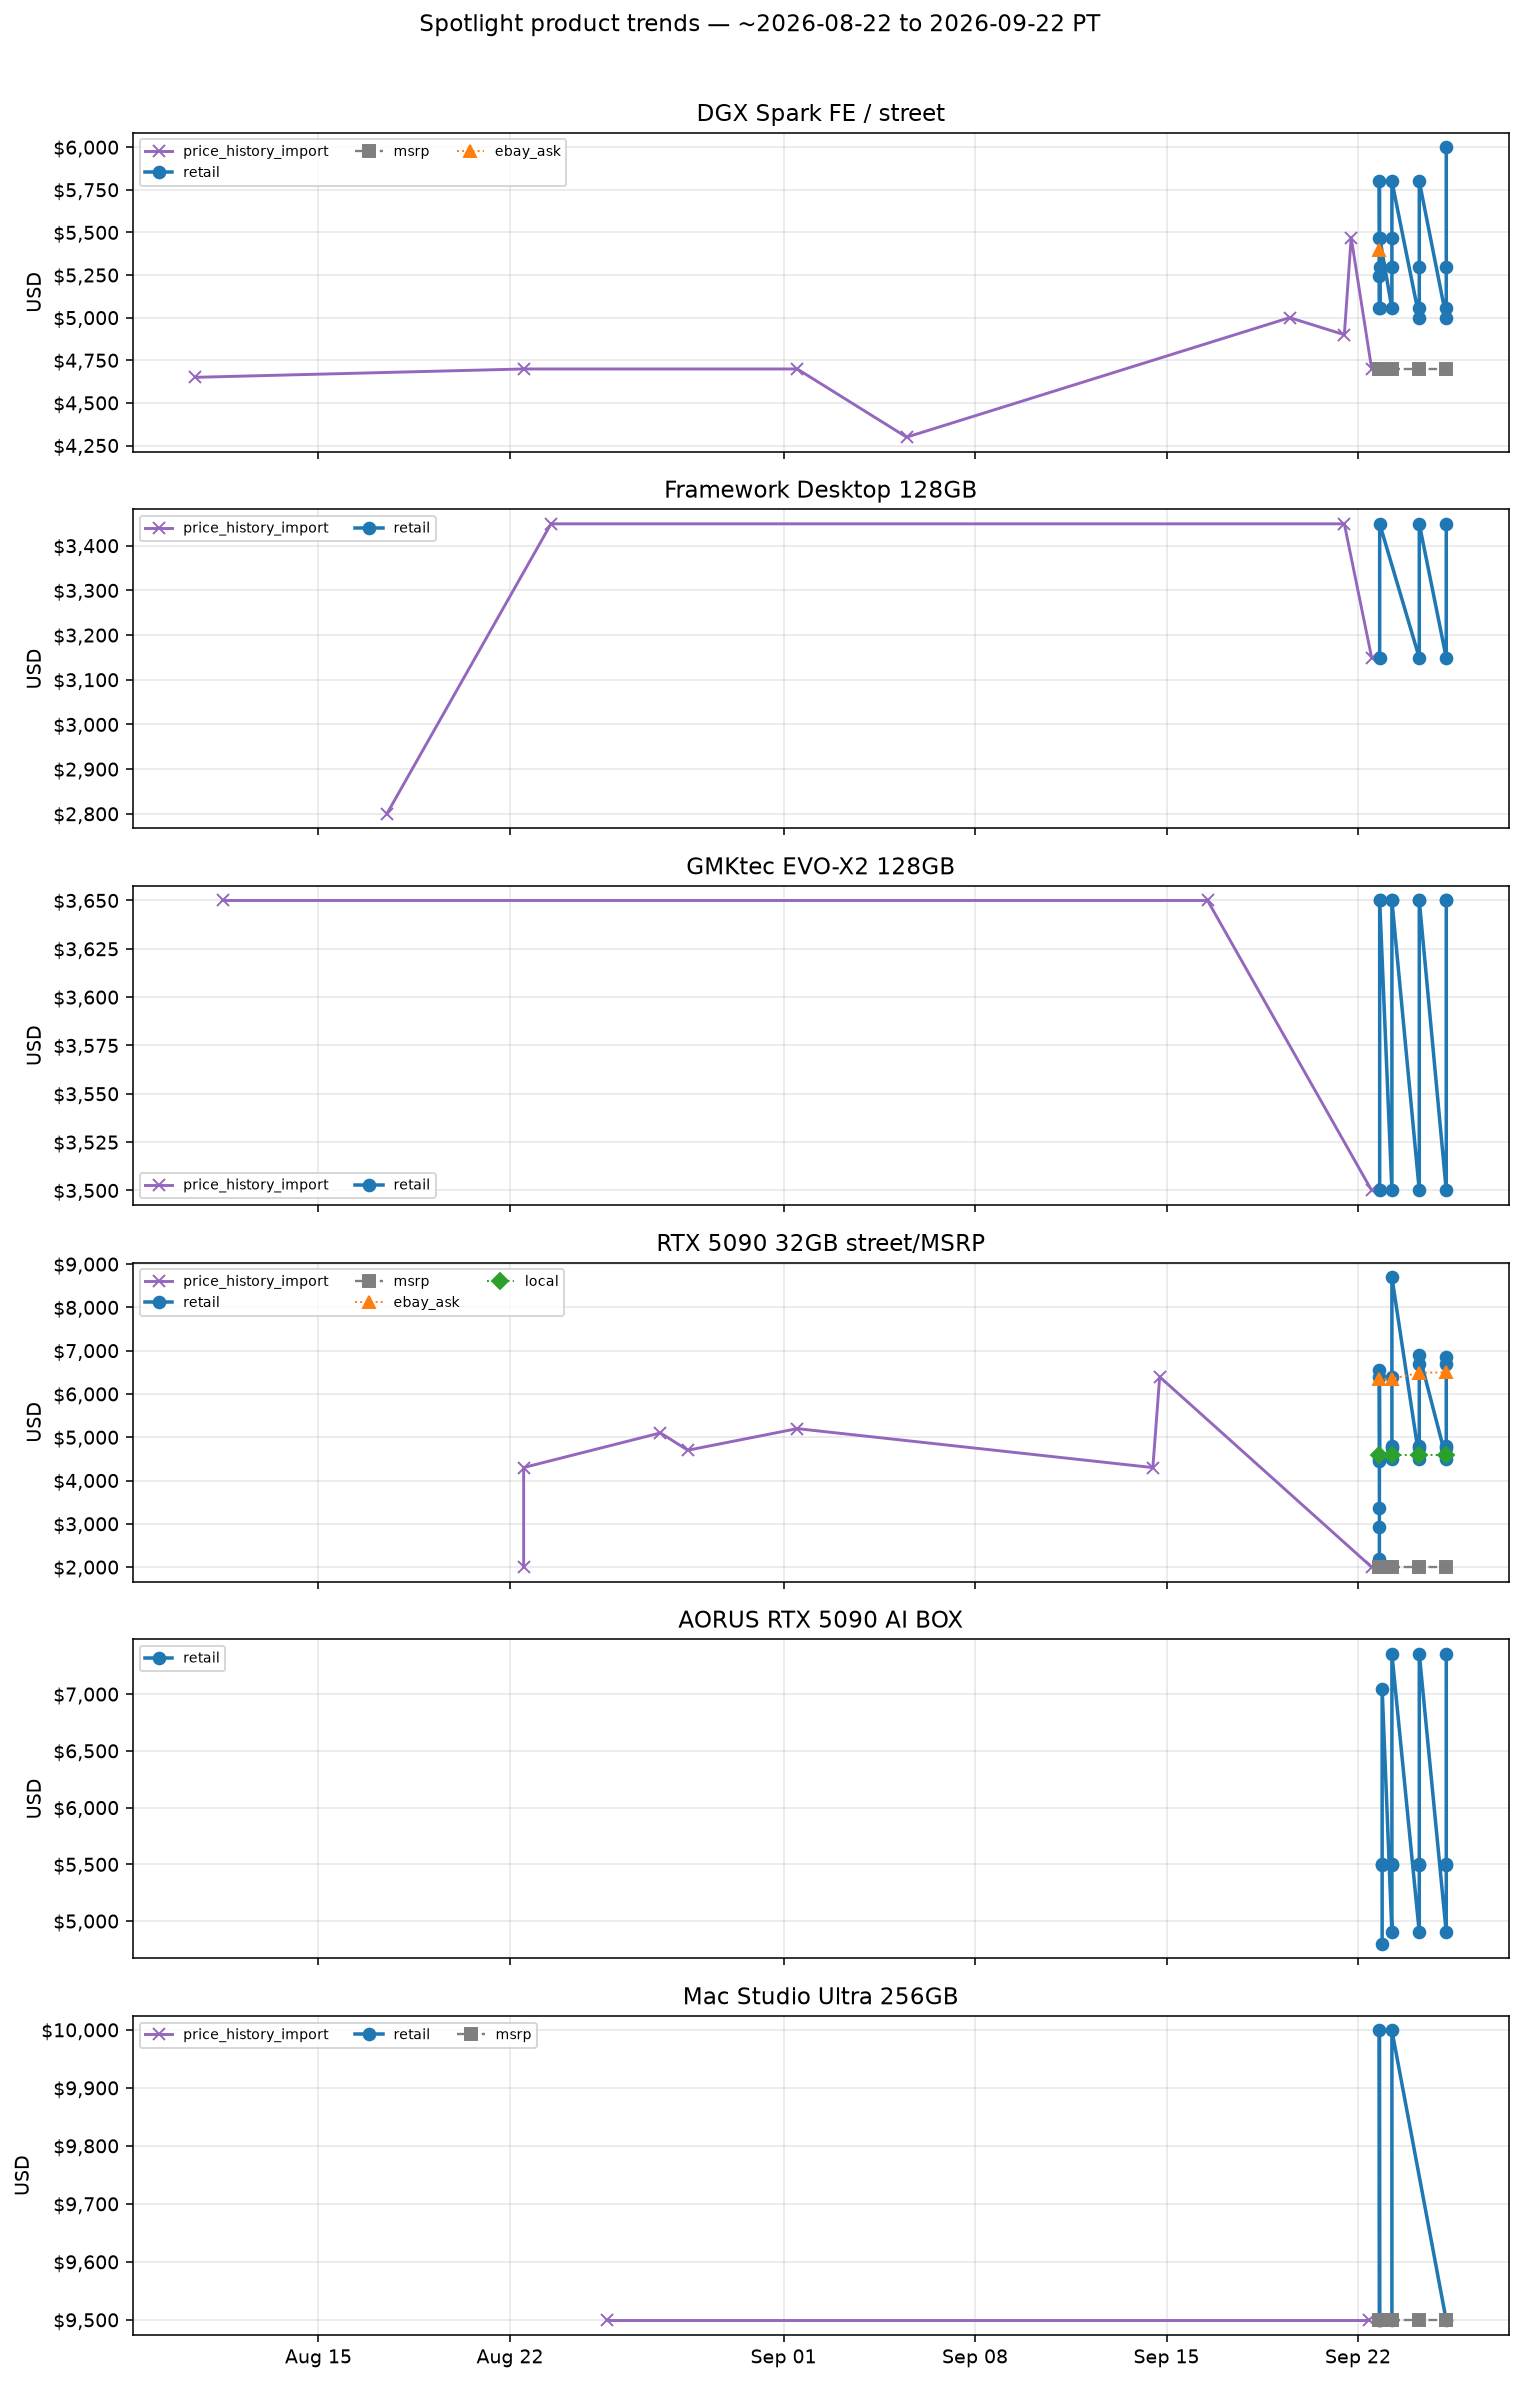
Task: Click the Spotlight product trends figure title
Action: [x=760, y=24]
